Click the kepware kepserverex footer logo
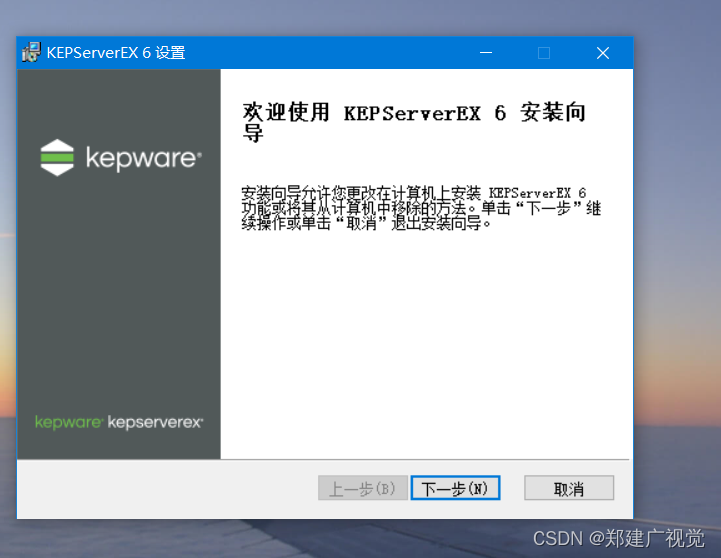The image size is (721, 558). [x=119, y=422]
